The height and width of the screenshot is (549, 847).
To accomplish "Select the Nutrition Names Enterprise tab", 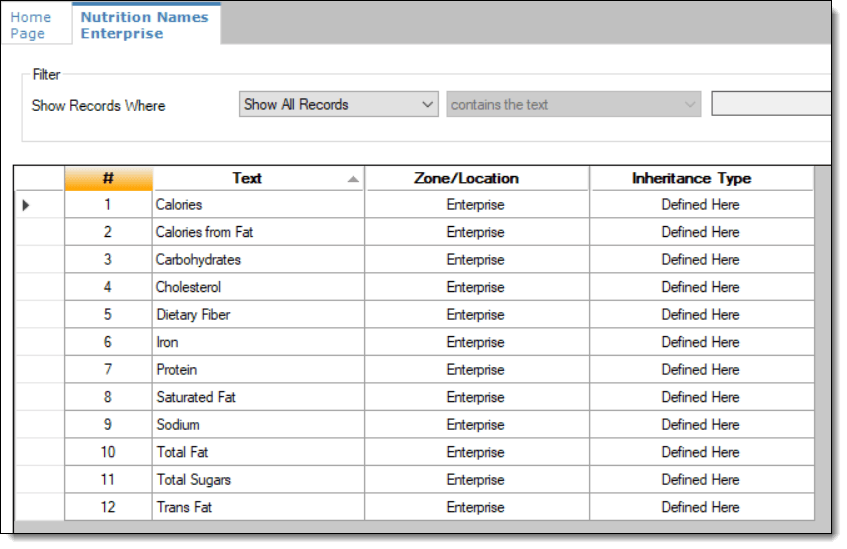I will pyautogui.click(x=144, y=25).
